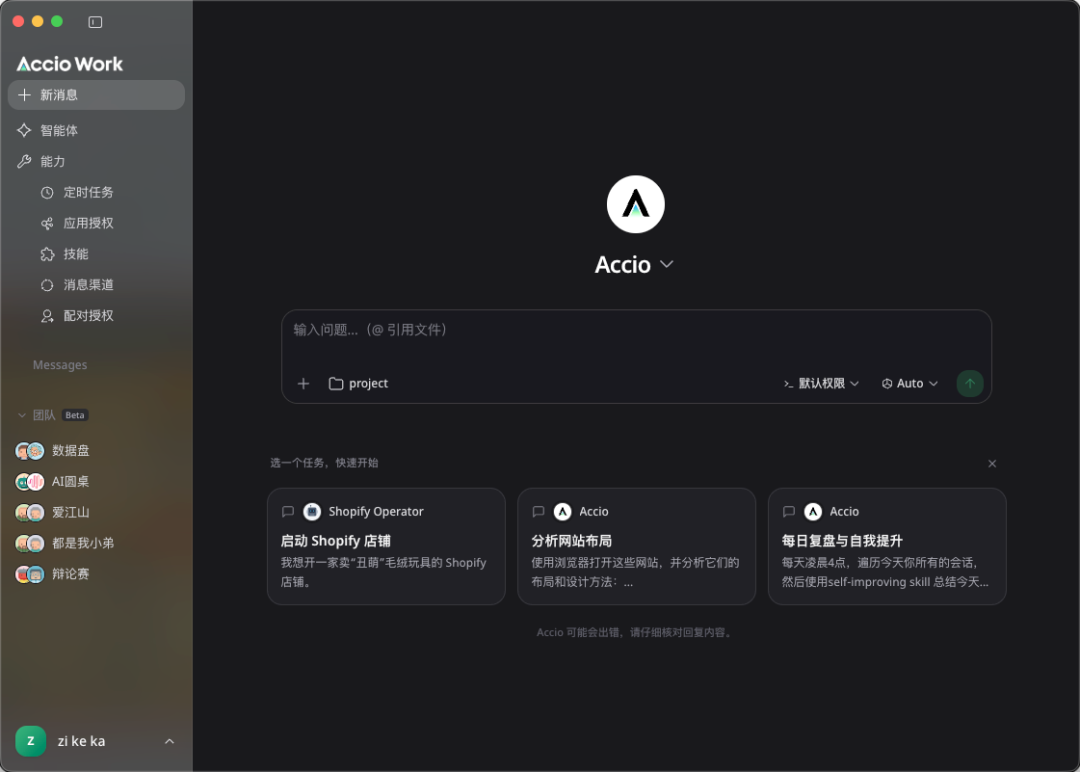Collapse the 团队 Beta team section

click(21, 414)
